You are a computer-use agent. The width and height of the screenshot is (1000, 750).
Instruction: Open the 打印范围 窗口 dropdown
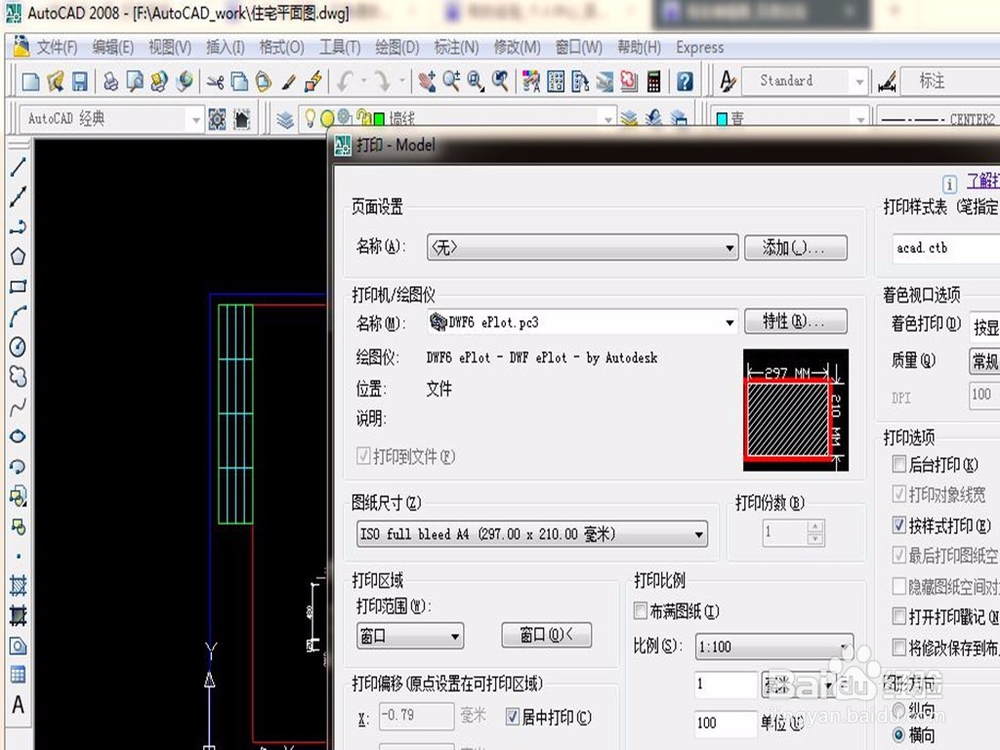[410, 636]
